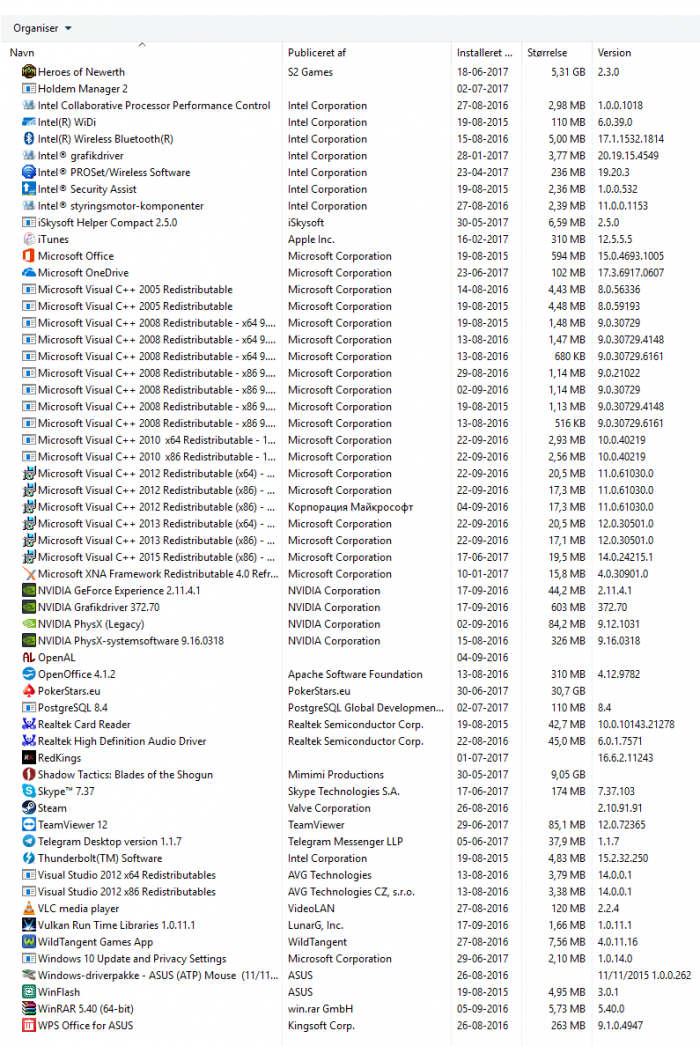This screenshot has height=1046, width=700.
Task: Click the Microsoft Office icon
Action: [29, 255]
